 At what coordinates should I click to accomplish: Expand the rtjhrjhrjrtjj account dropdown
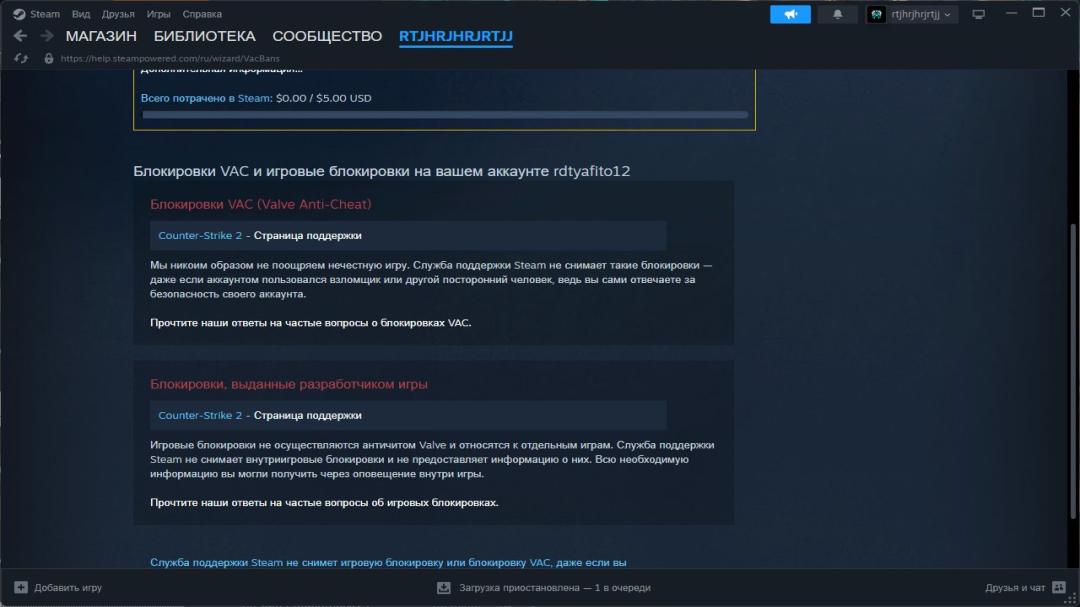click(x=921, y=14)
